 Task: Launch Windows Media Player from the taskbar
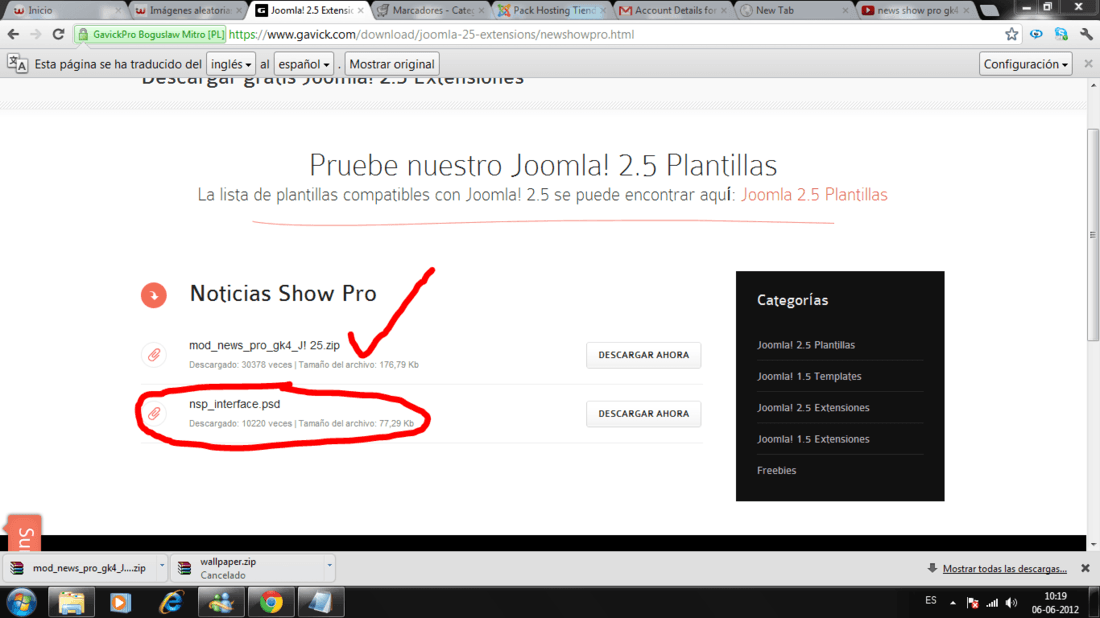120,603
